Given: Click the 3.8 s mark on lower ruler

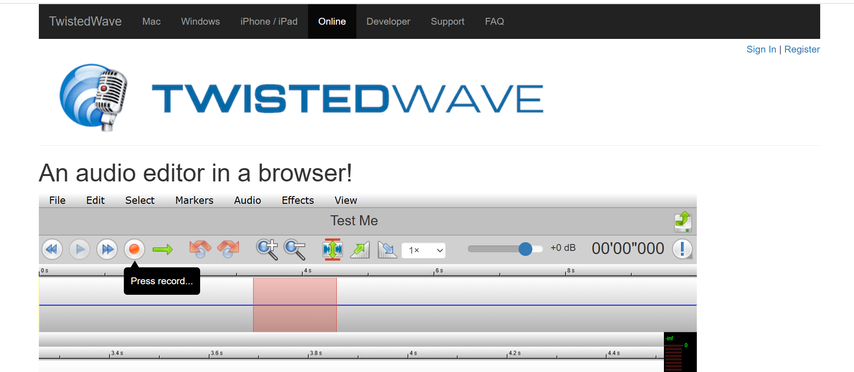Looking at the screenshot, I should 315,353.
